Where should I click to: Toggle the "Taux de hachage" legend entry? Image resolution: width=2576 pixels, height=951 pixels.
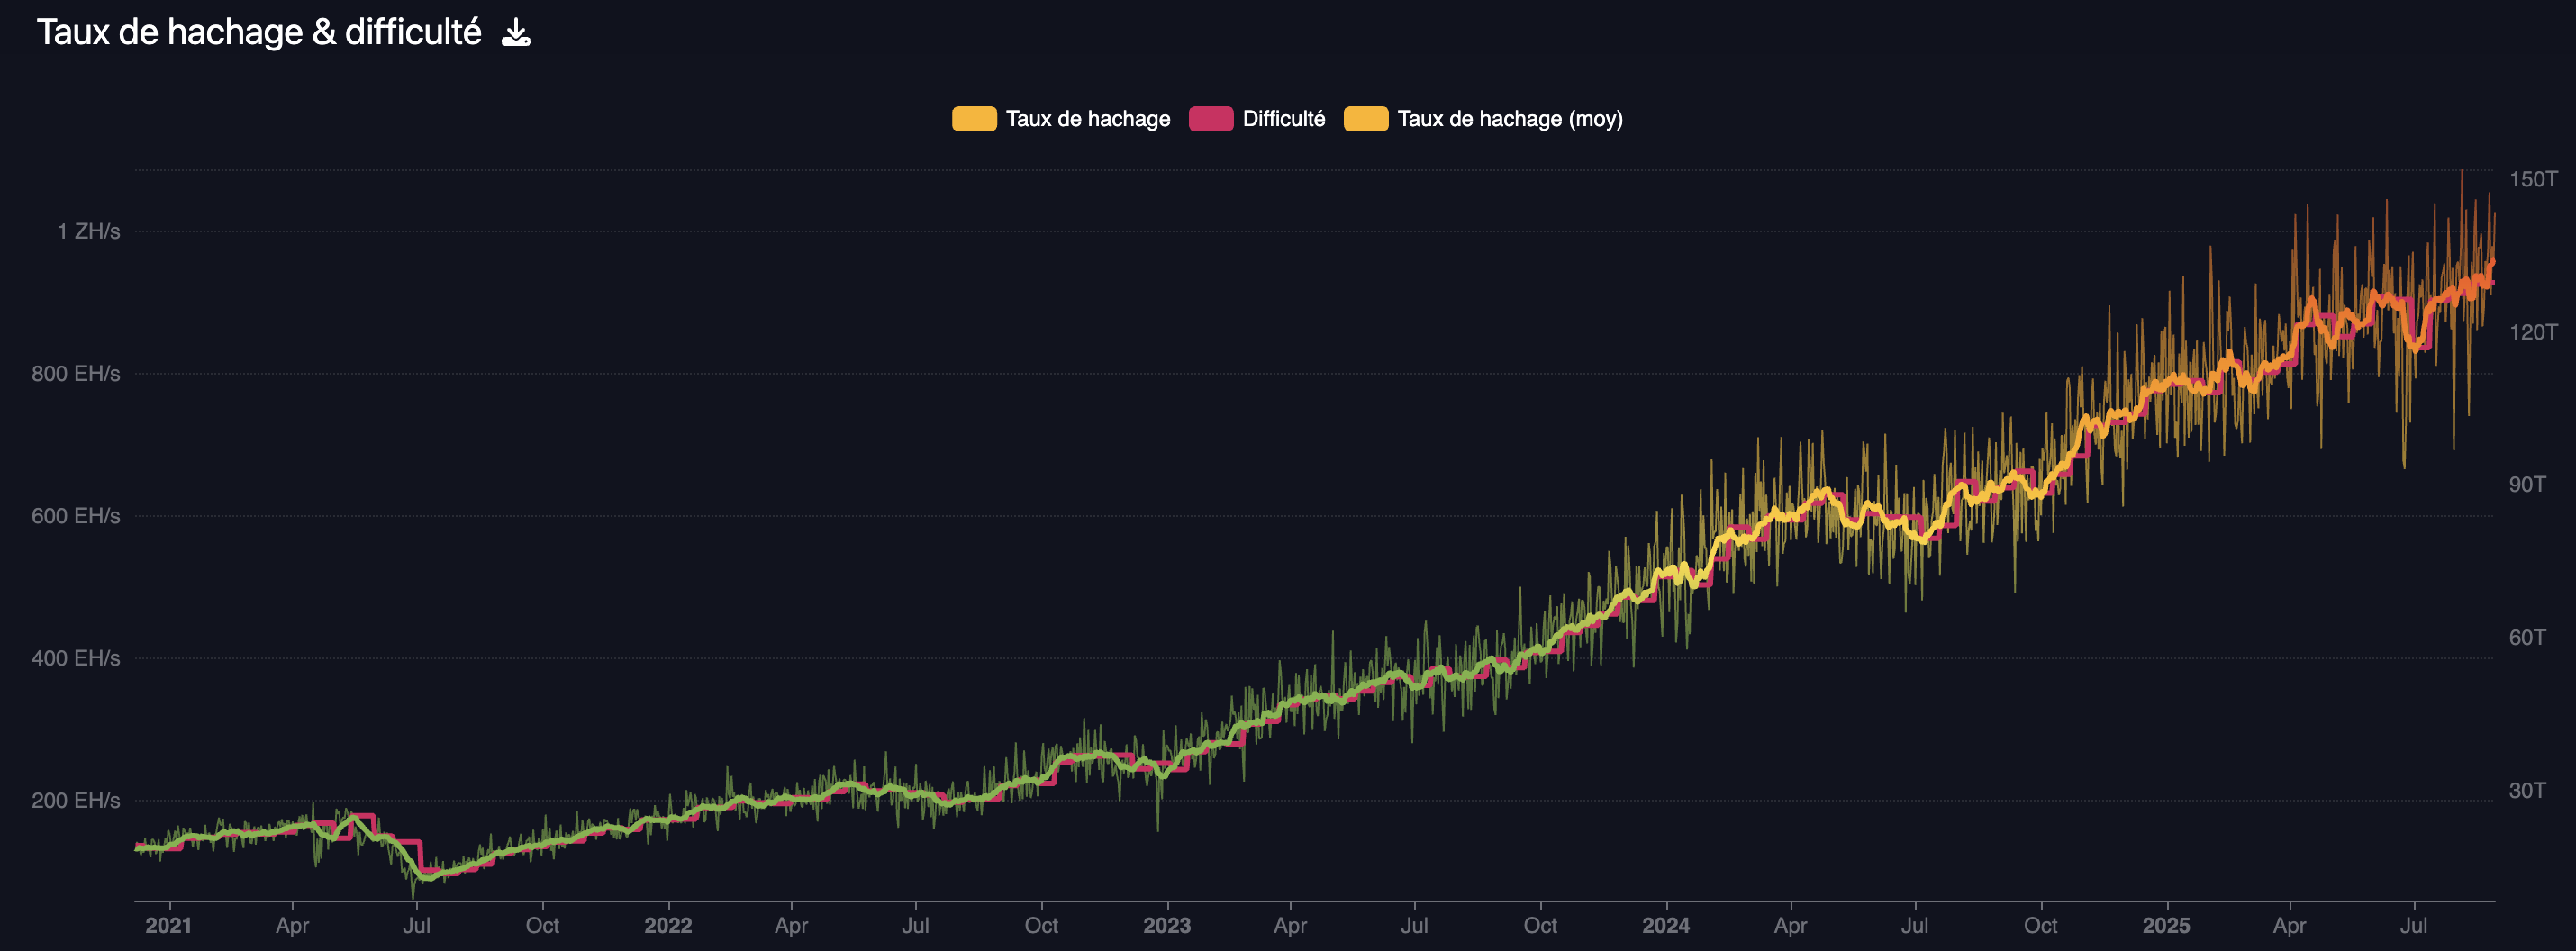[x=1087, y=118]
